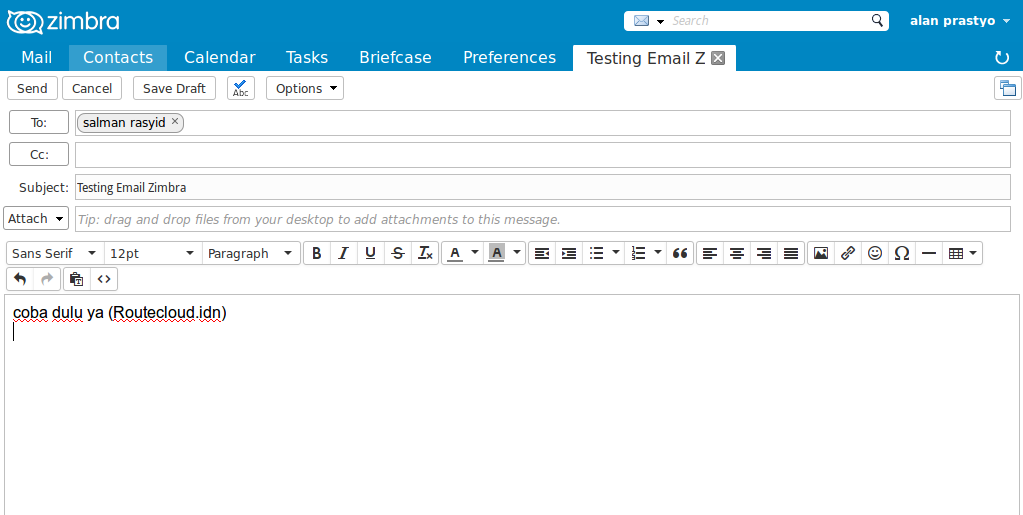The width and height of the screenshot is (1023, 515).
Task: Expand numbered list style options
Action: [x=658, y=253]
